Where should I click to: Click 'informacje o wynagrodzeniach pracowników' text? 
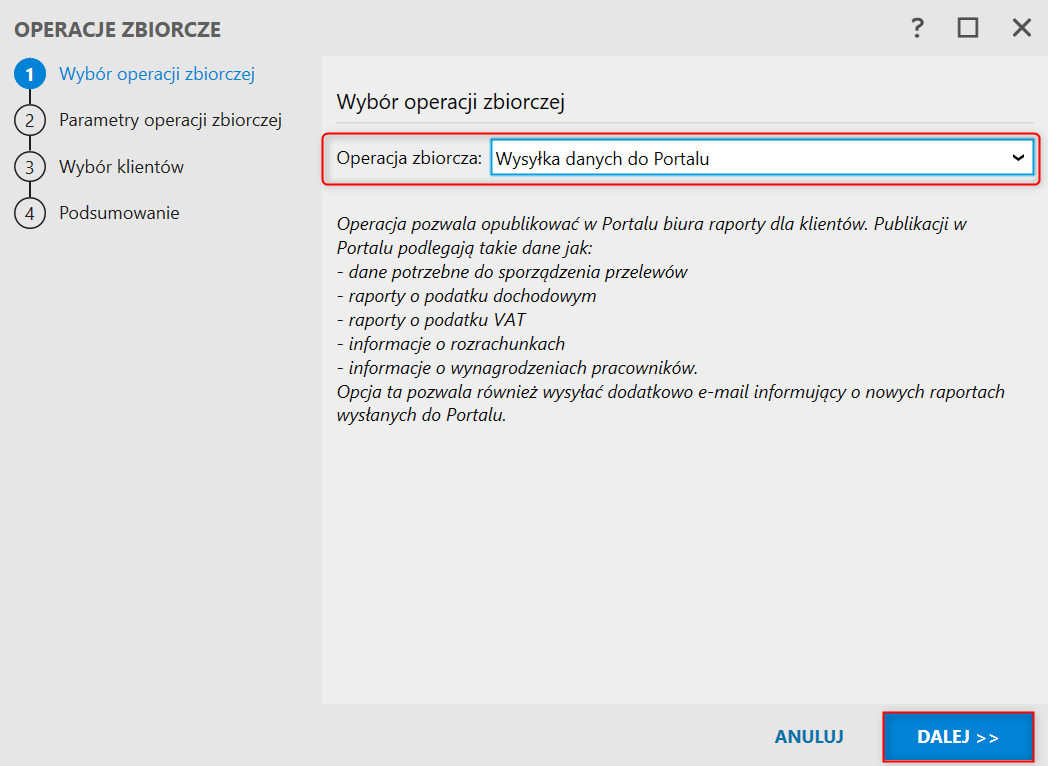523,368
